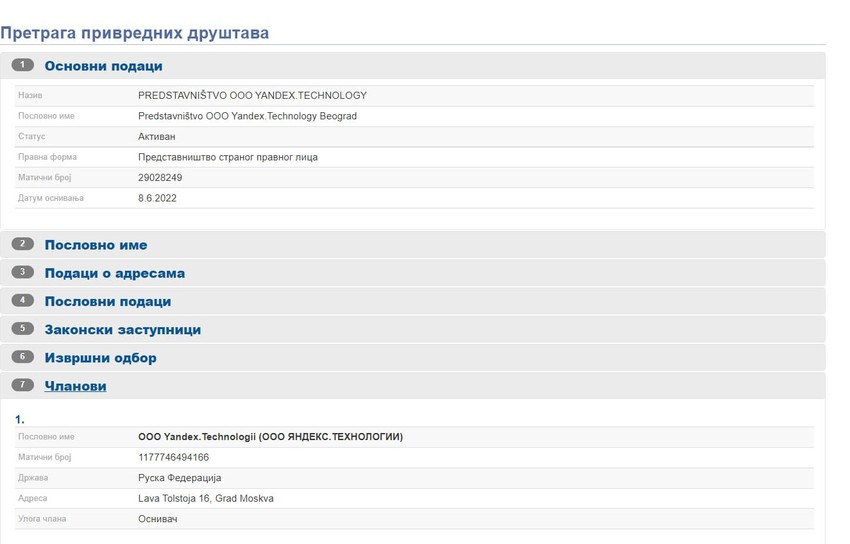Screen dimensions: 850x544
Task: Click the number 2 badge beside Пословно име
Action: pyautogui.click(x=23, y=244)
